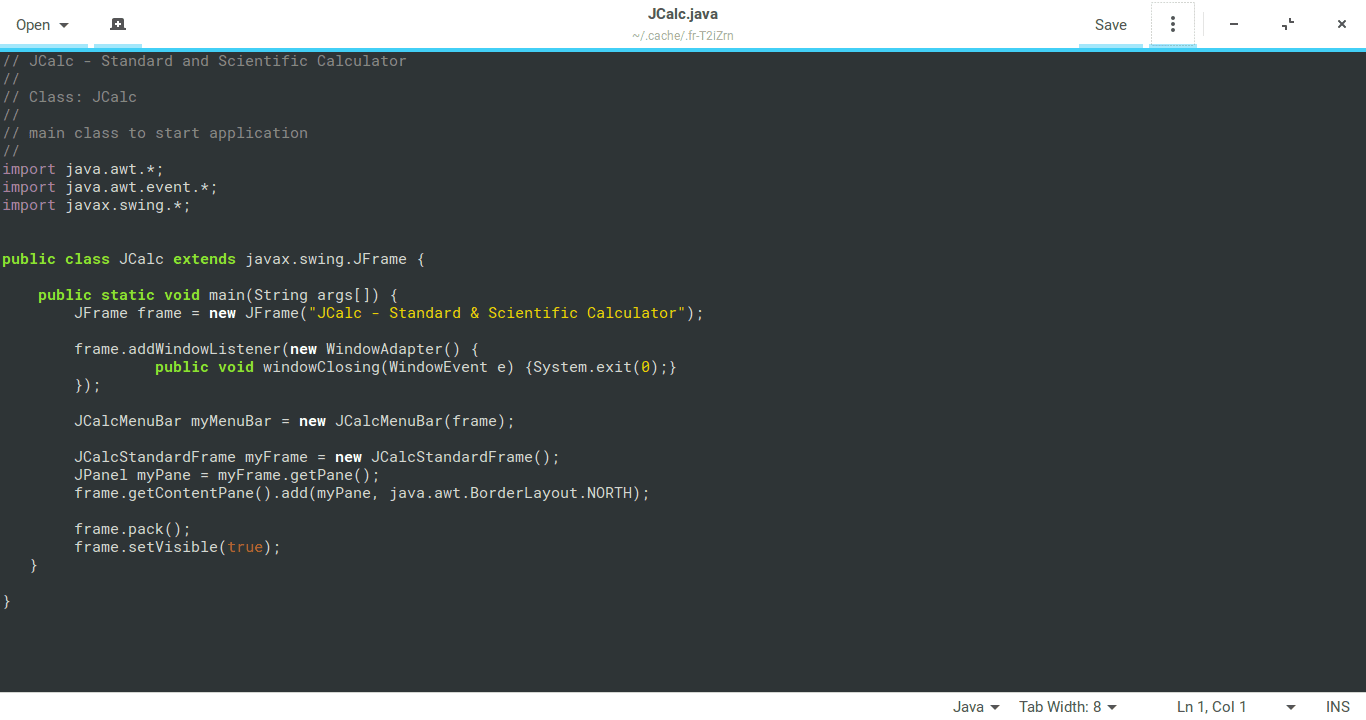Close the JCalc.java editor window

(1342, 25)
